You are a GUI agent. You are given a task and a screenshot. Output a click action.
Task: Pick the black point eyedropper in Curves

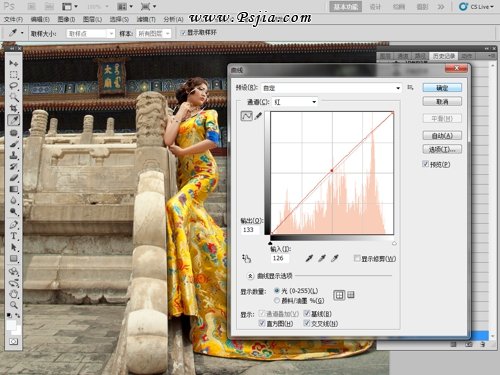[x=309, y=258]
